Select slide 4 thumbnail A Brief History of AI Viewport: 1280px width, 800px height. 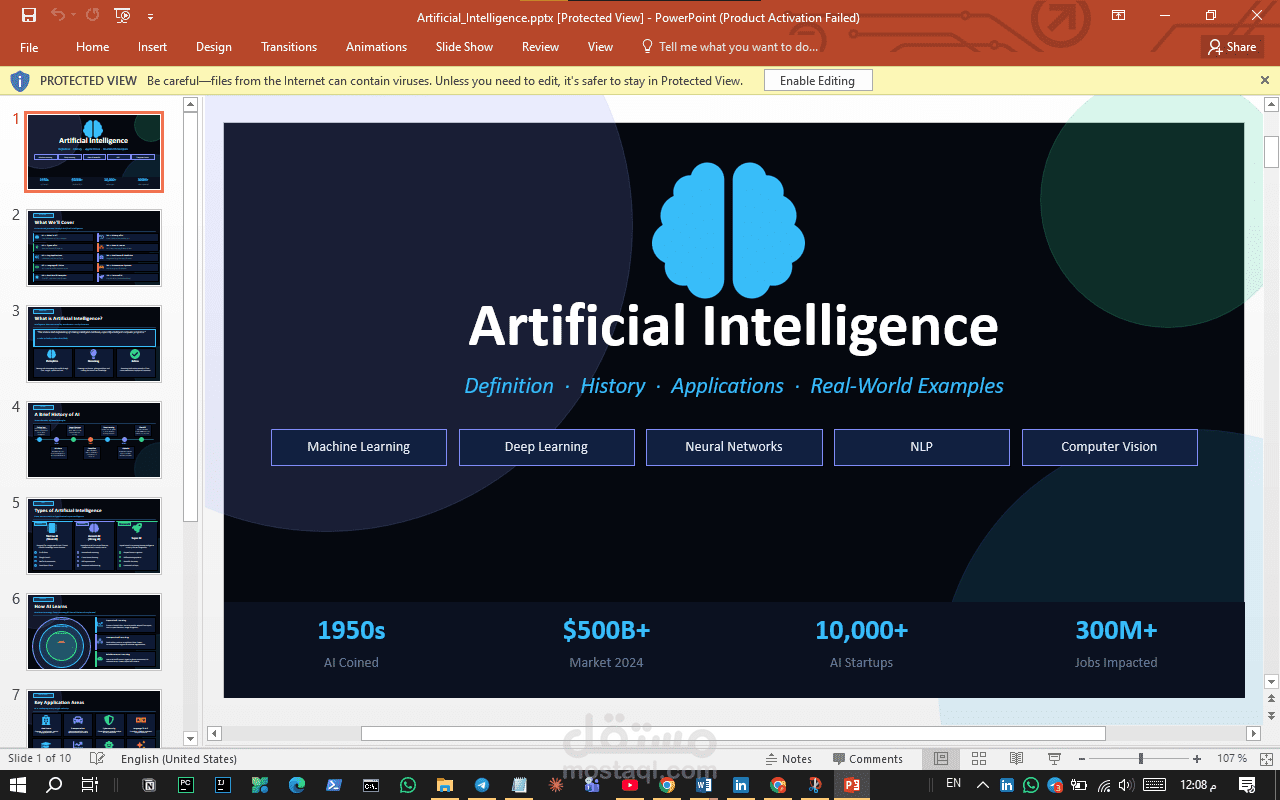(x=94, y=440)
